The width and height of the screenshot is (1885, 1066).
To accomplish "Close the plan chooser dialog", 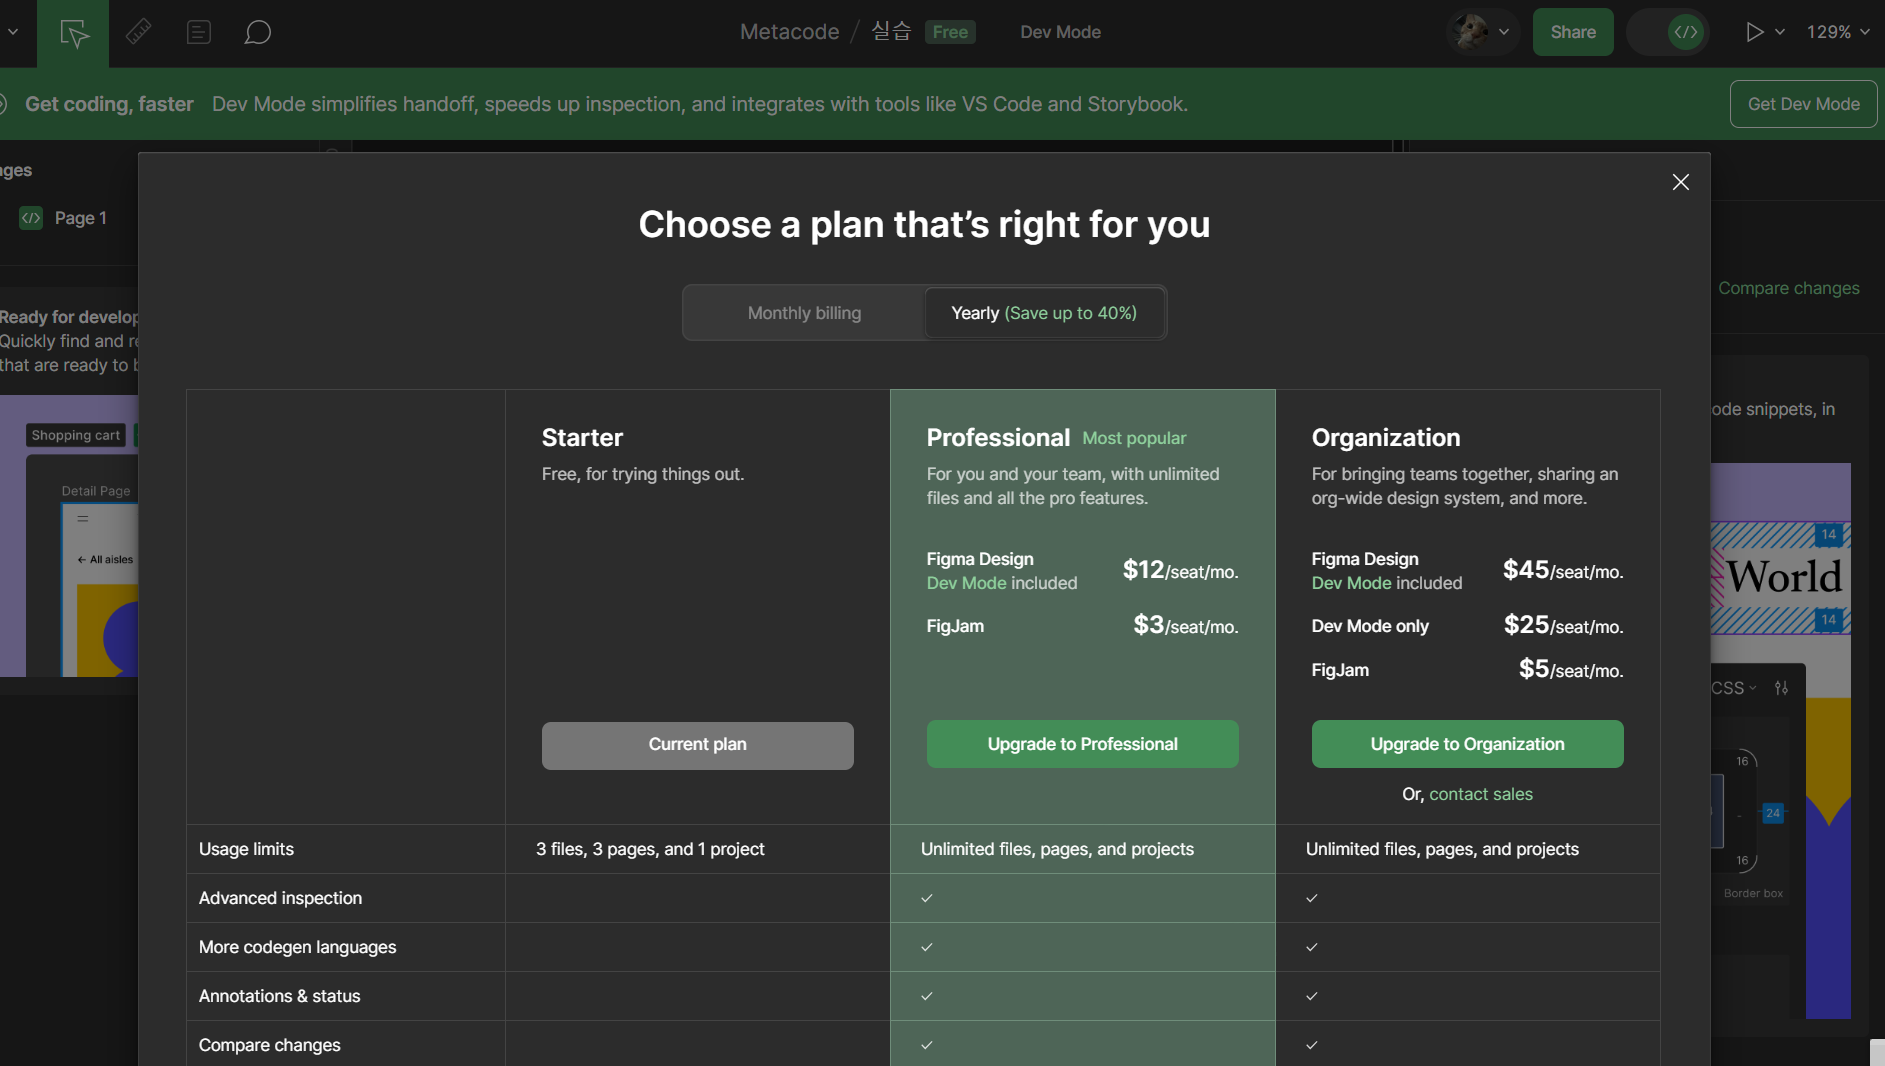I will tap(1680, 182).
